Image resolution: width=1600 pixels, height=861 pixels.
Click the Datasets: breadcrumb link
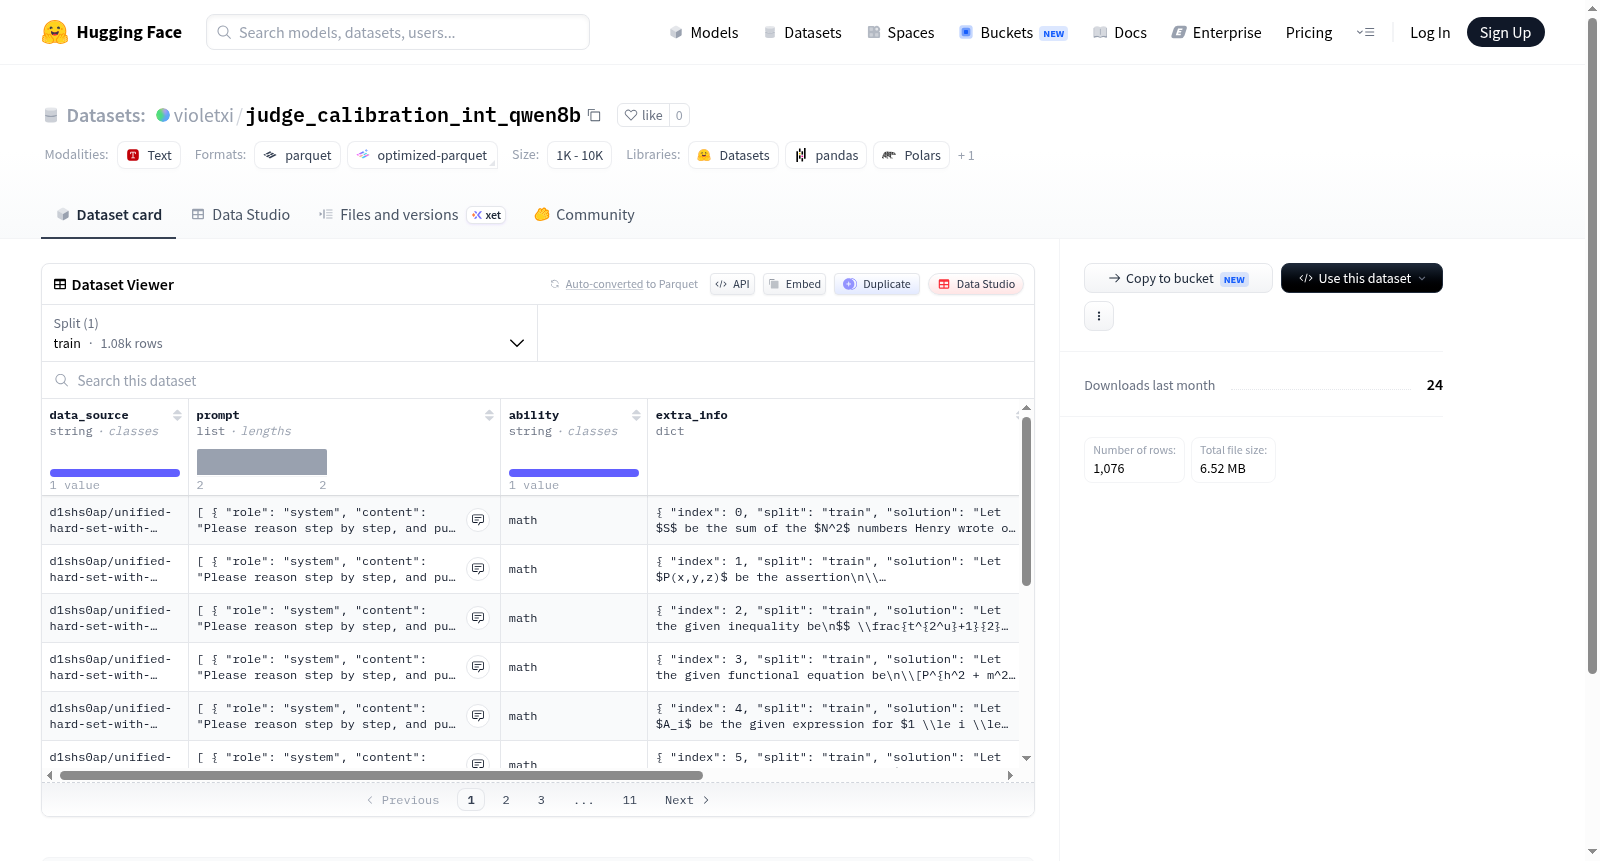(106, 115)
